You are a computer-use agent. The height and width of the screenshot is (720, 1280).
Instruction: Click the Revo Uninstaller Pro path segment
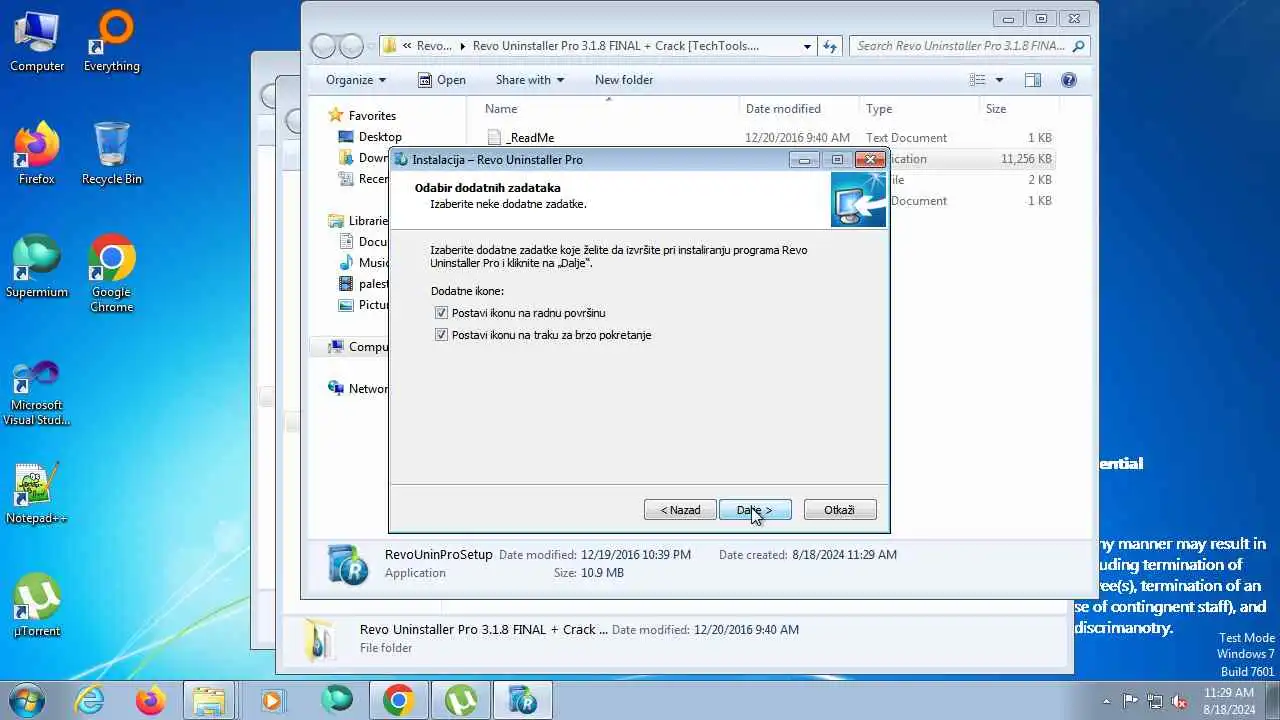tap(615, 46)
